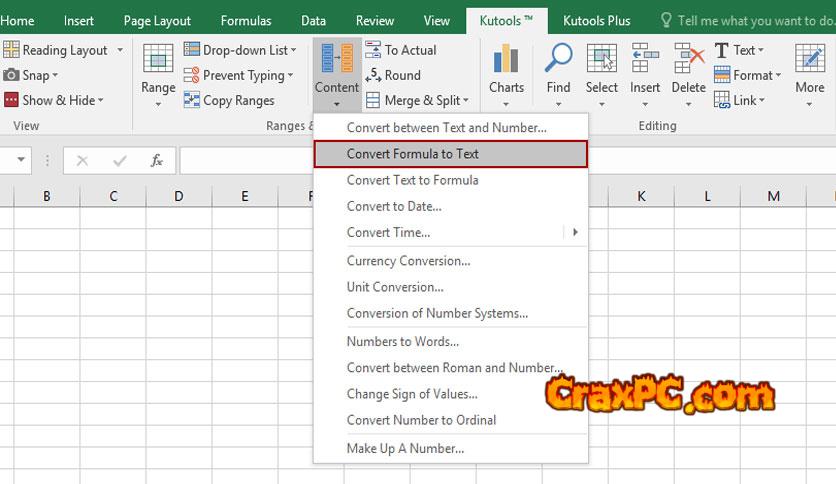This screenshot has height=484, width=836.
Task: Choose Currency Conversion from Content menu
Action: tap(408, 261)
